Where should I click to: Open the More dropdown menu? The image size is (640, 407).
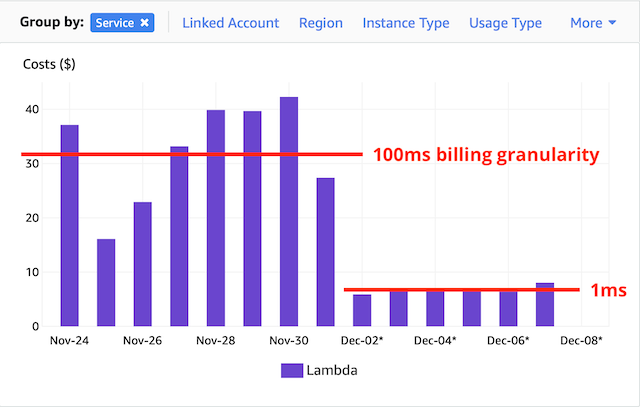pyautogui.click(x=592, y=22)
